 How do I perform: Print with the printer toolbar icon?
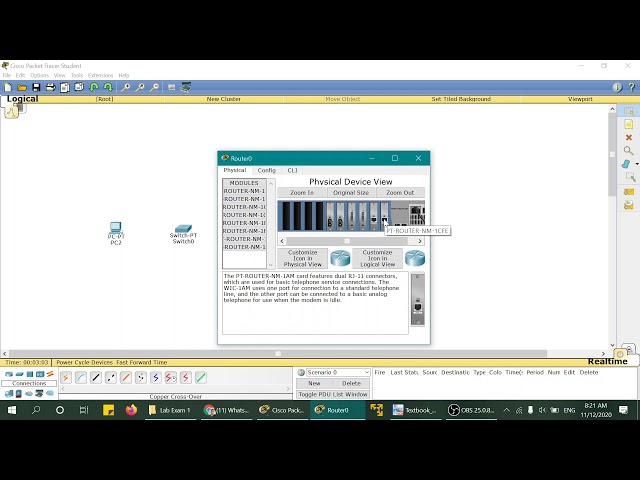[x=51, y=87]
